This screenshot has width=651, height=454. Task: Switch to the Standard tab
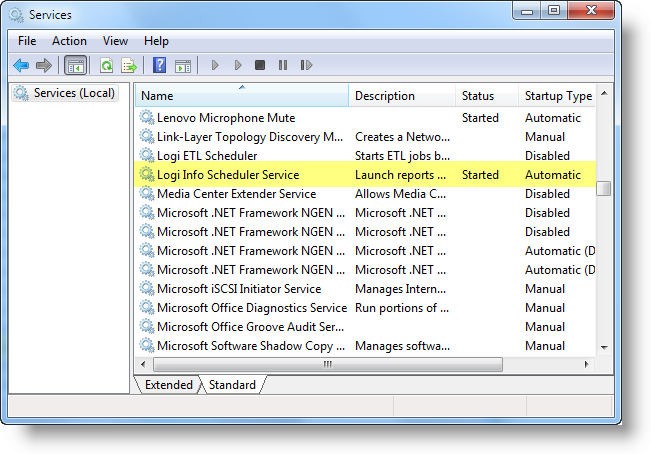(x=232, y=385)
